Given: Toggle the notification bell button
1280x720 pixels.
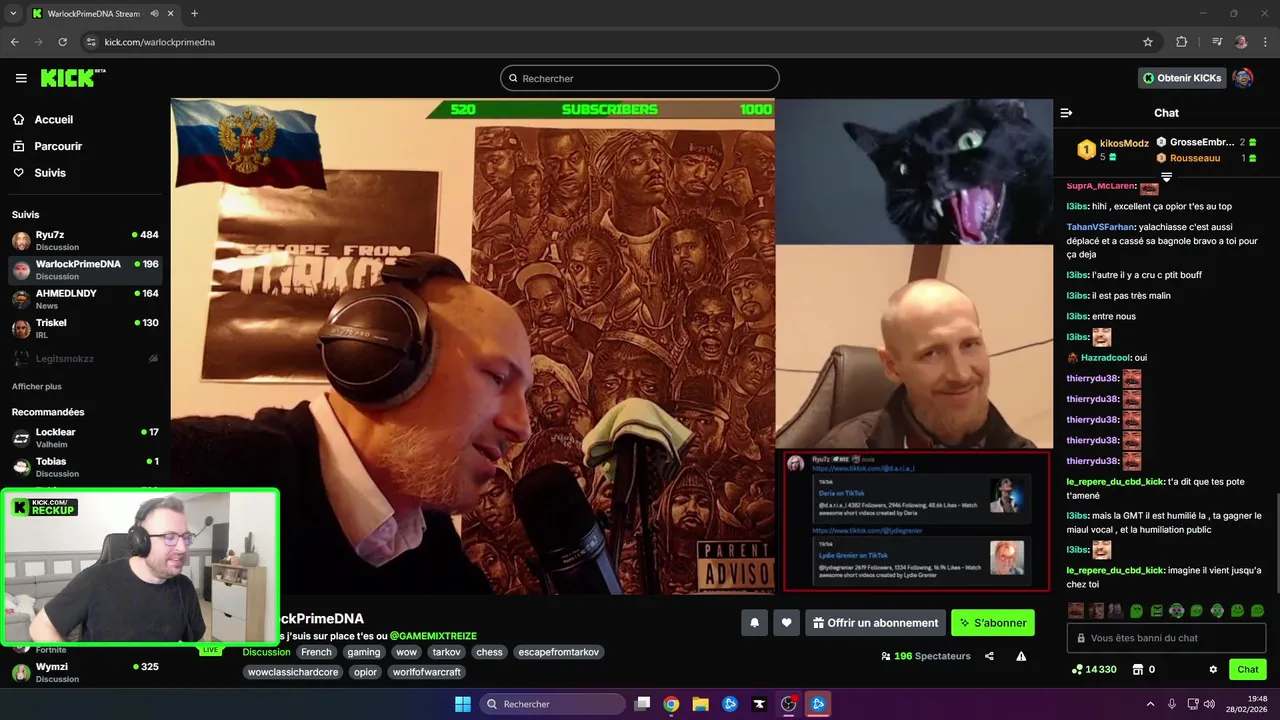Looking at the screenshot, I should 754,623.
